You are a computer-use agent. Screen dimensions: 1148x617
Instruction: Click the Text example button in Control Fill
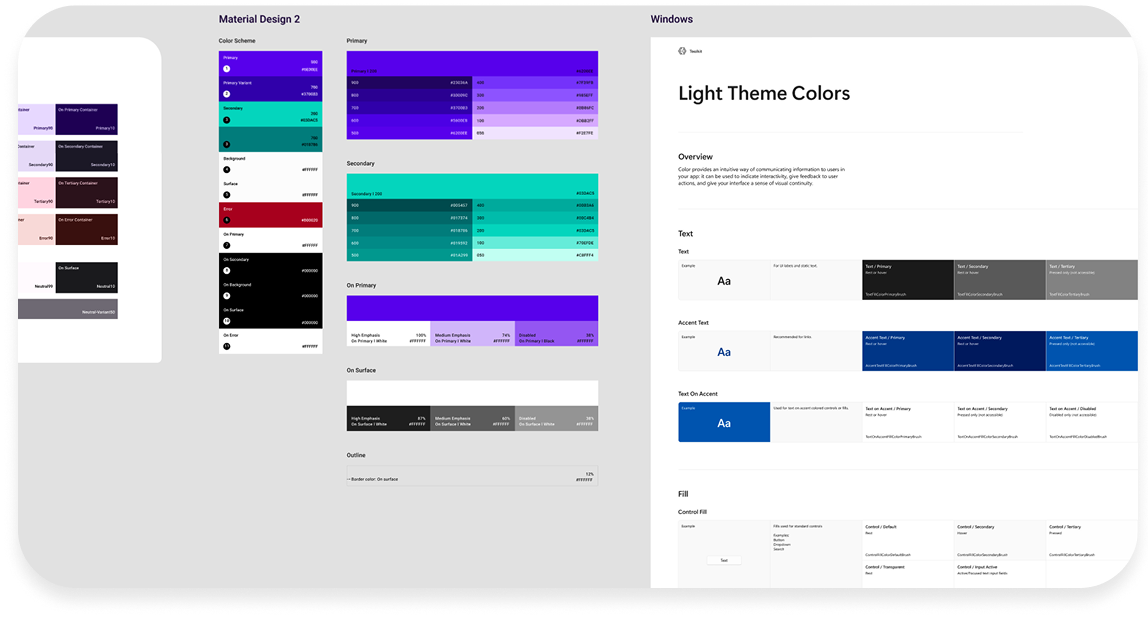pos(724,560)
